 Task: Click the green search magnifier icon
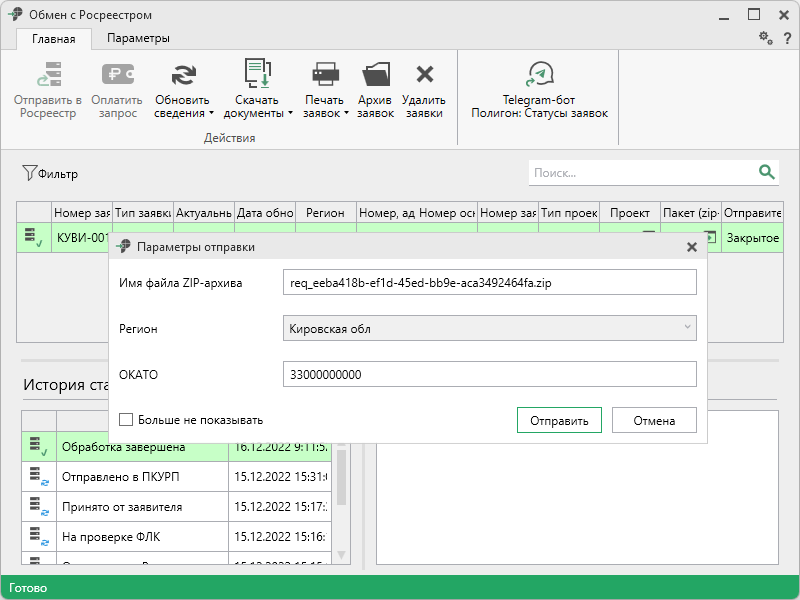coord(767,172)
